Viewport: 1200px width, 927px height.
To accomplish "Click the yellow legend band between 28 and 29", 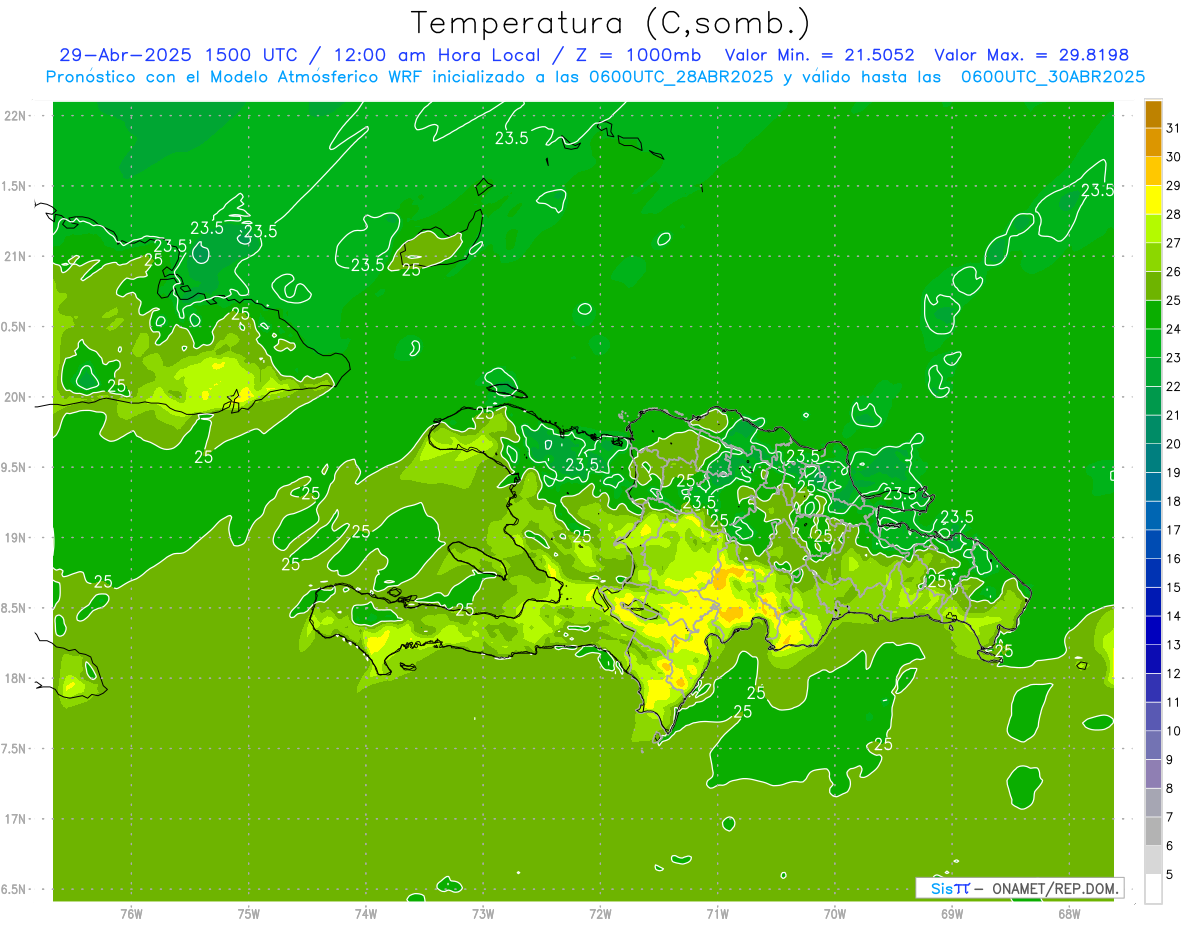I will (1153, 199).
